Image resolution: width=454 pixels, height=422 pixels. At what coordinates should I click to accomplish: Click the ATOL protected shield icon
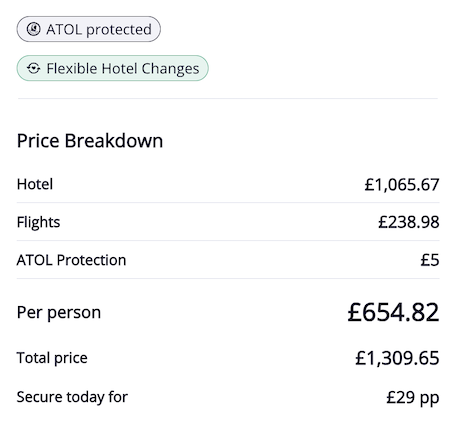click(x=33, y=29)
